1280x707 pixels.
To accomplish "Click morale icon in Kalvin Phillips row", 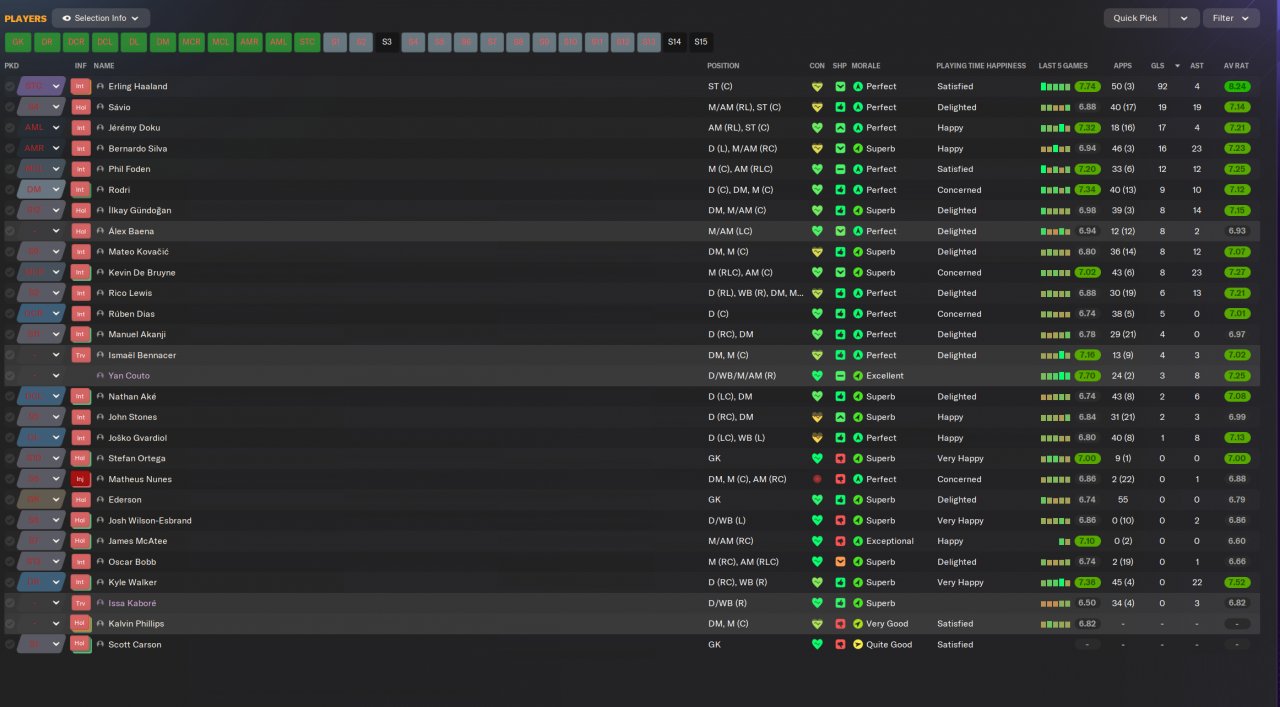I will 858,624.
